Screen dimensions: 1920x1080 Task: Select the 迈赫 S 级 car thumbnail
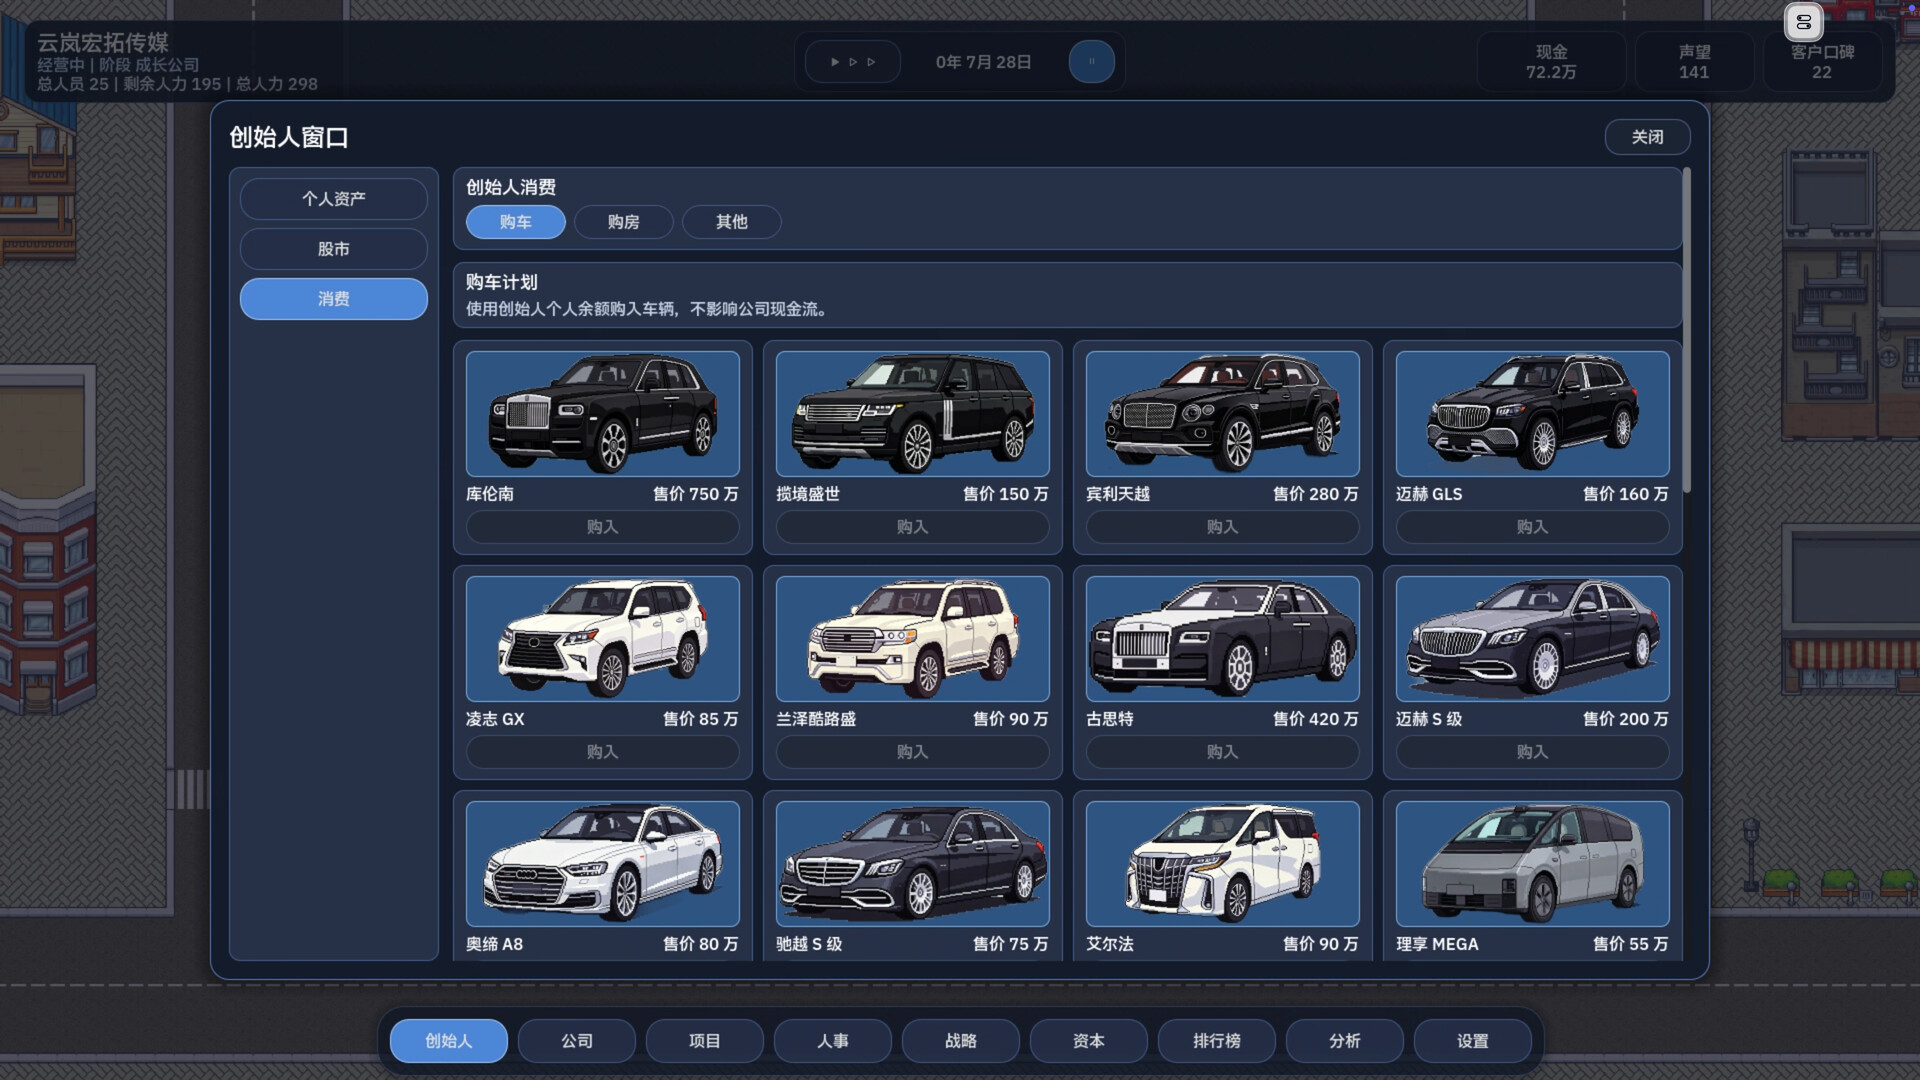point(1533,638)
